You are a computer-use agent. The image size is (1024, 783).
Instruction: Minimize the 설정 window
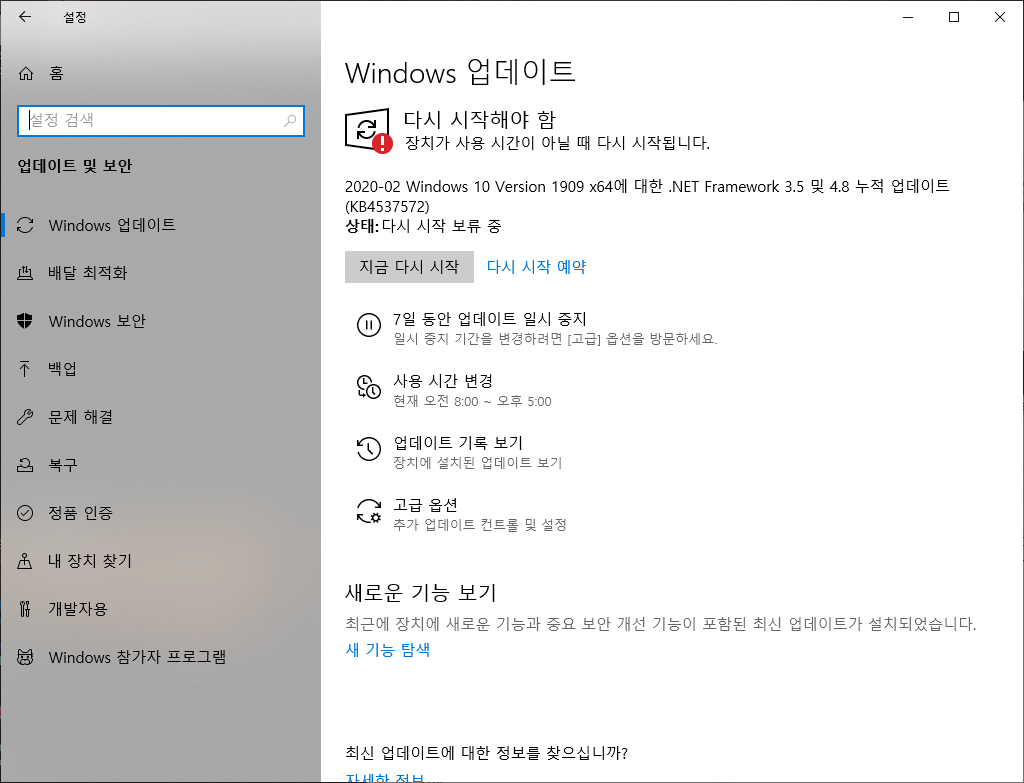coord(908,17)
